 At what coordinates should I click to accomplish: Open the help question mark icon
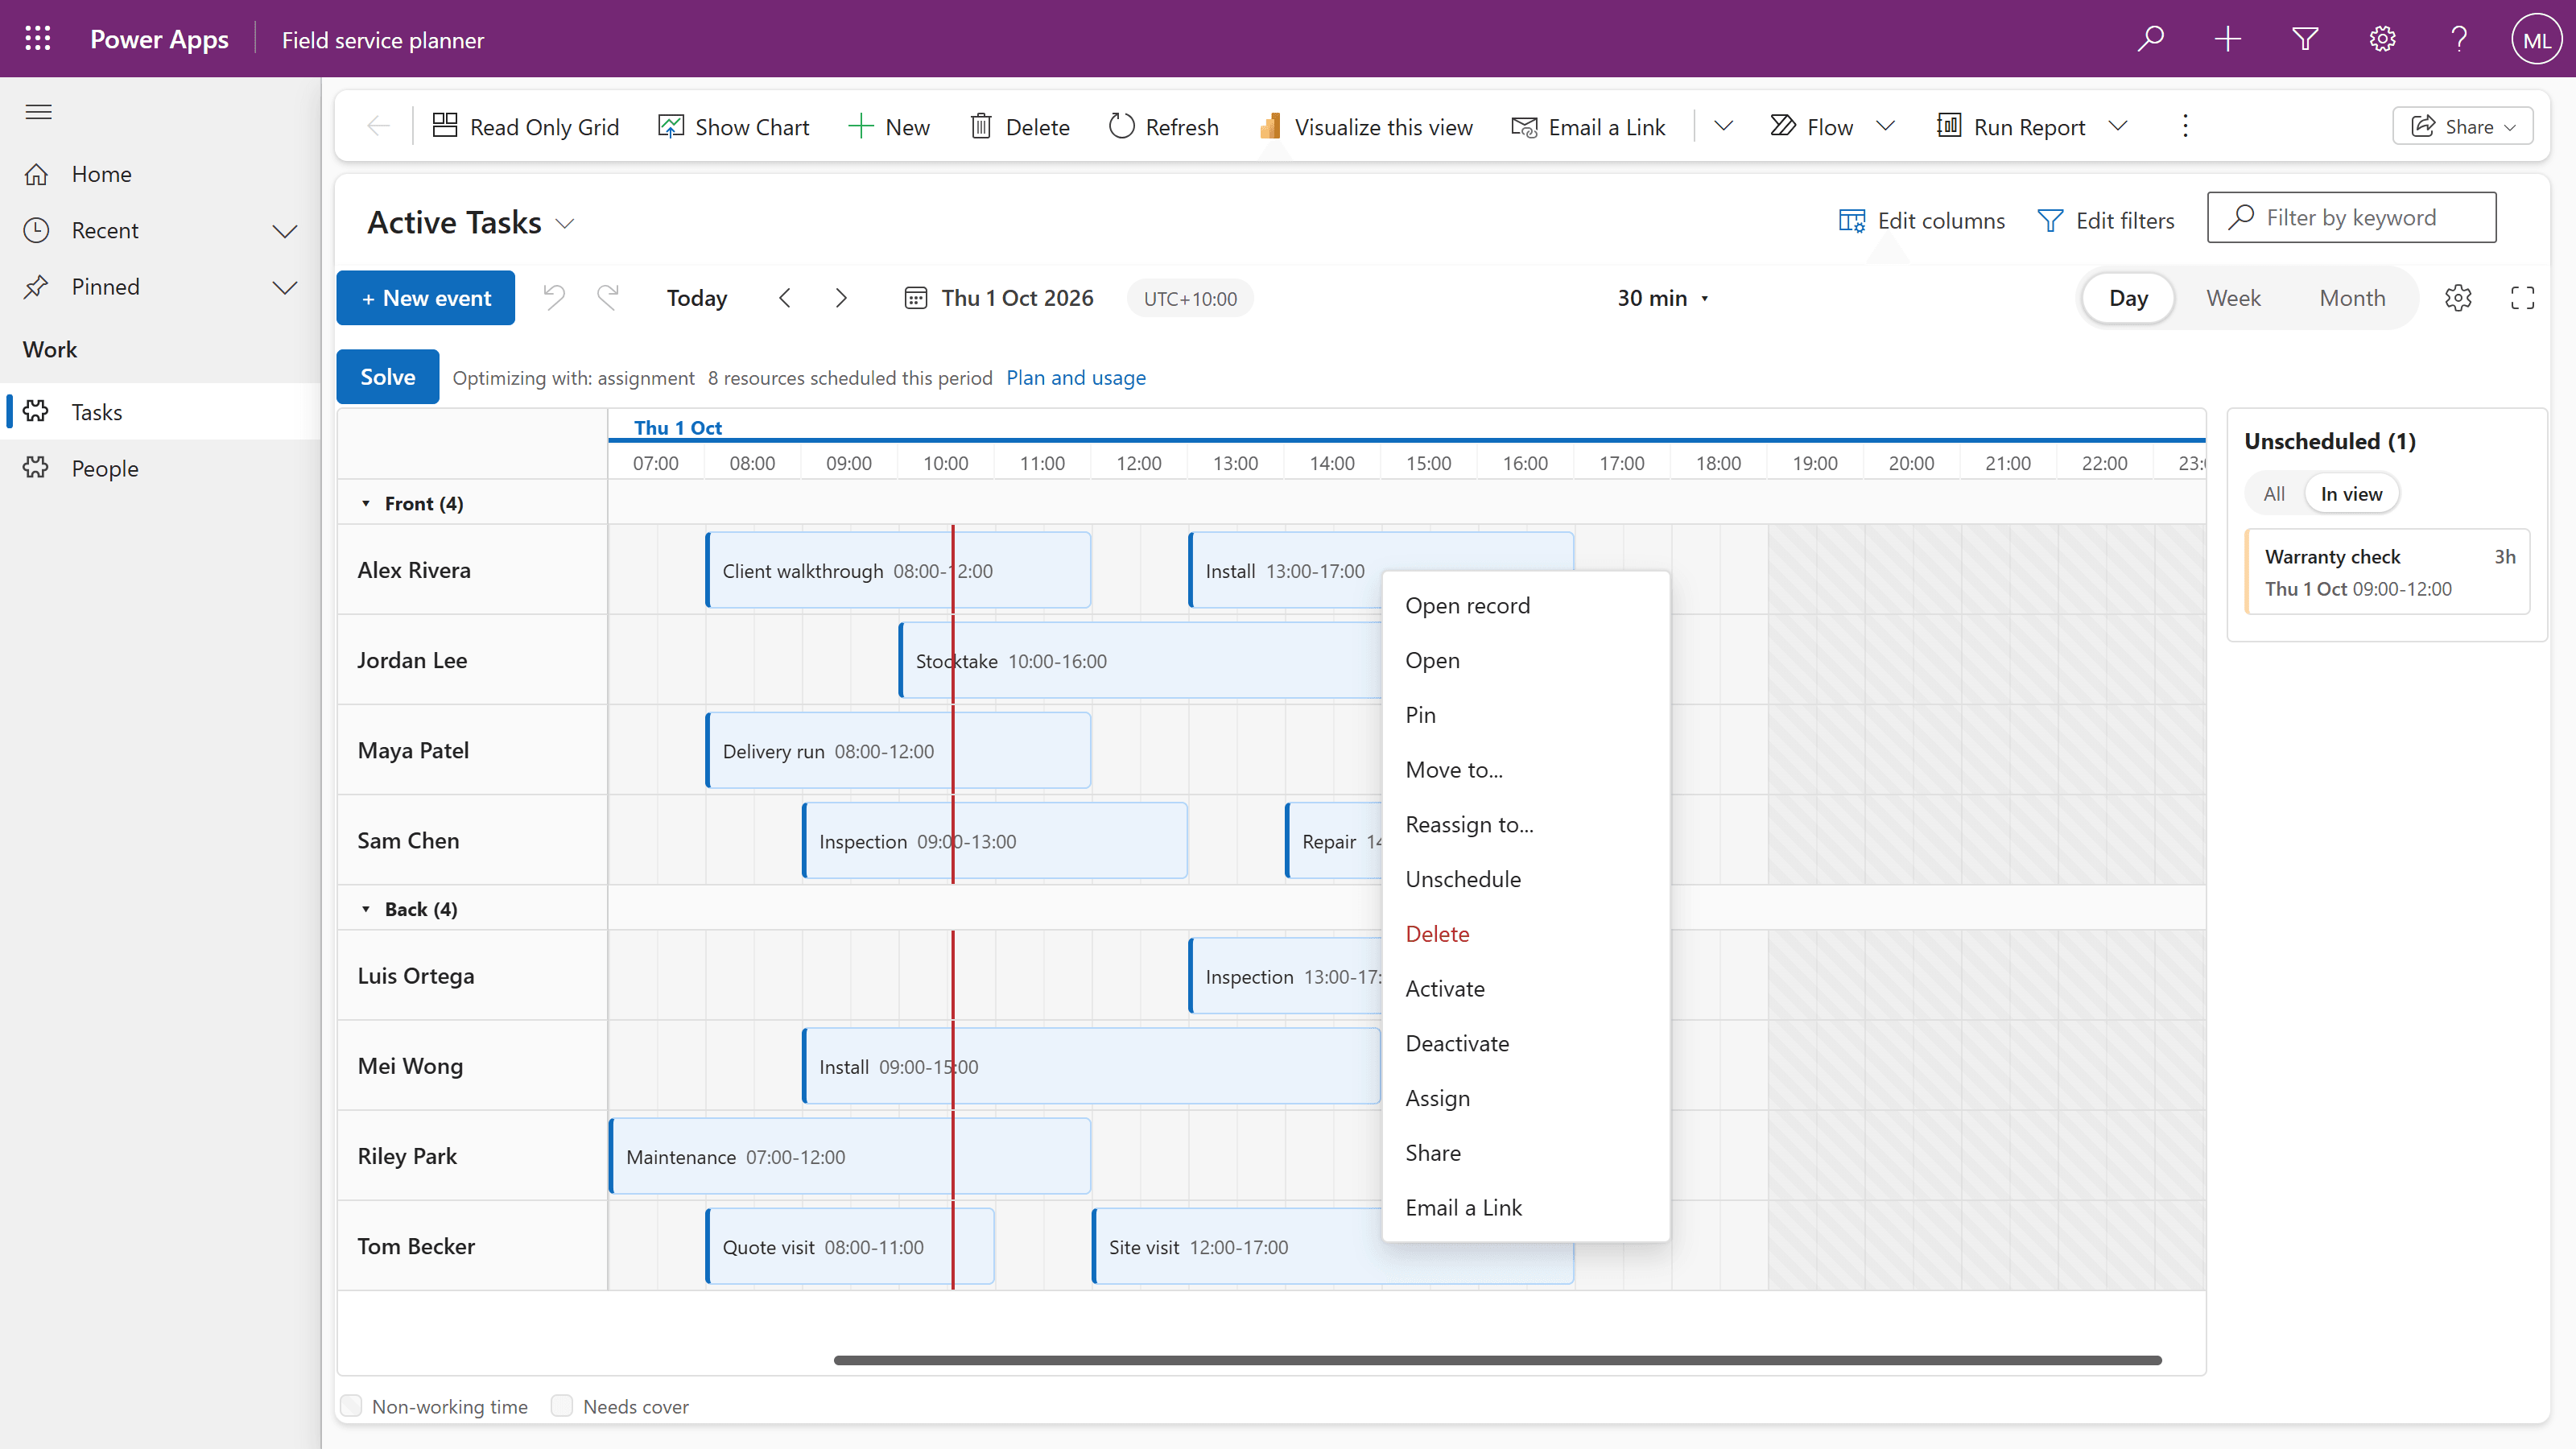click(2459, 39)
